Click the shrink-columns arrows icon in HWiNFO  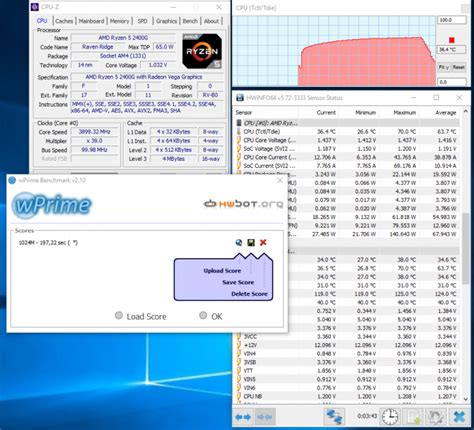pos(265,417)
